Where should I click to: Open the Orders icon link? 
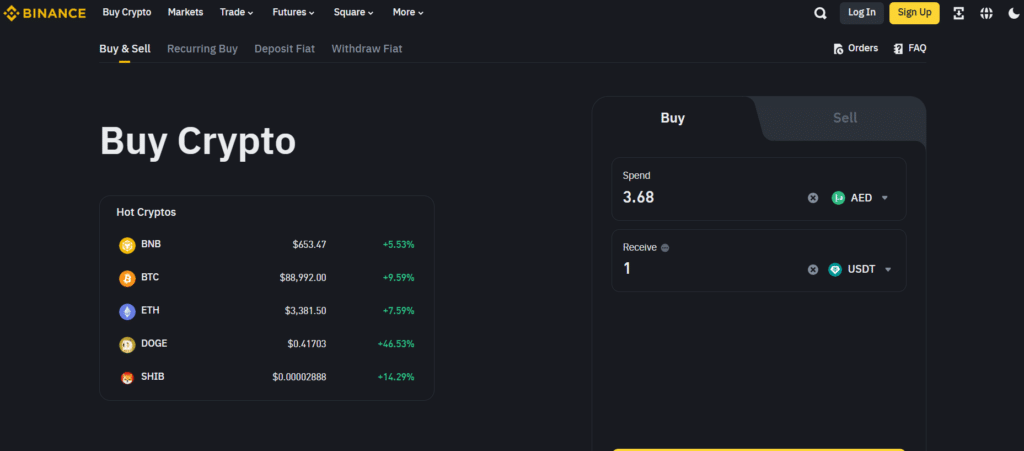(x=856, y=48)
